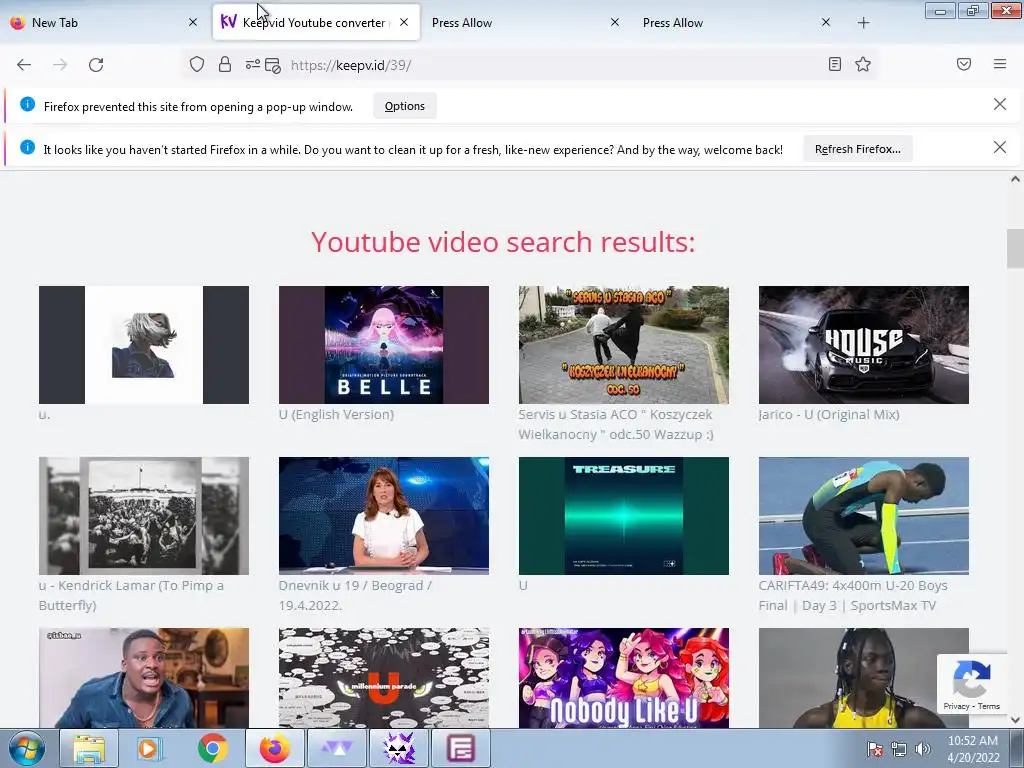
Task: Open Windows Explorer from taskbar
Action: coord(88,748)
